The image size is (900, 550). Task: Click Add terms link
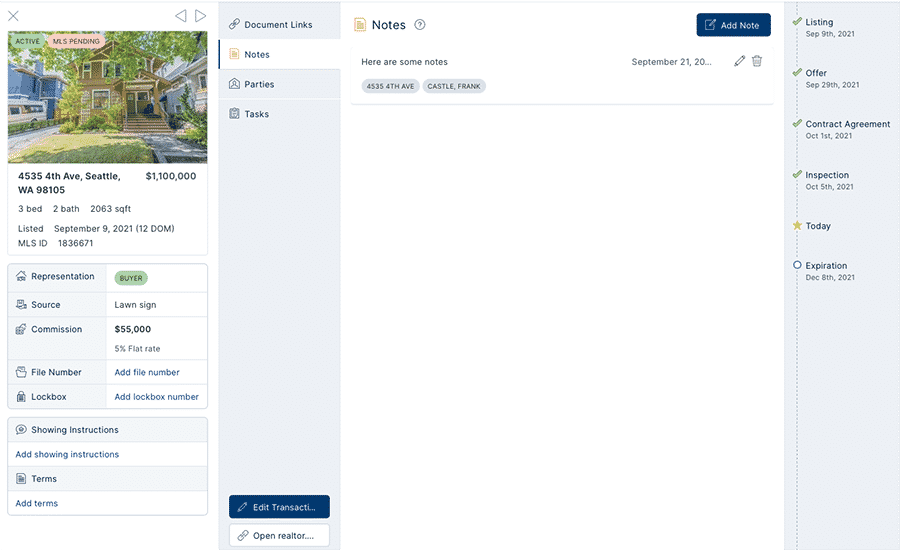coord(37,503)
